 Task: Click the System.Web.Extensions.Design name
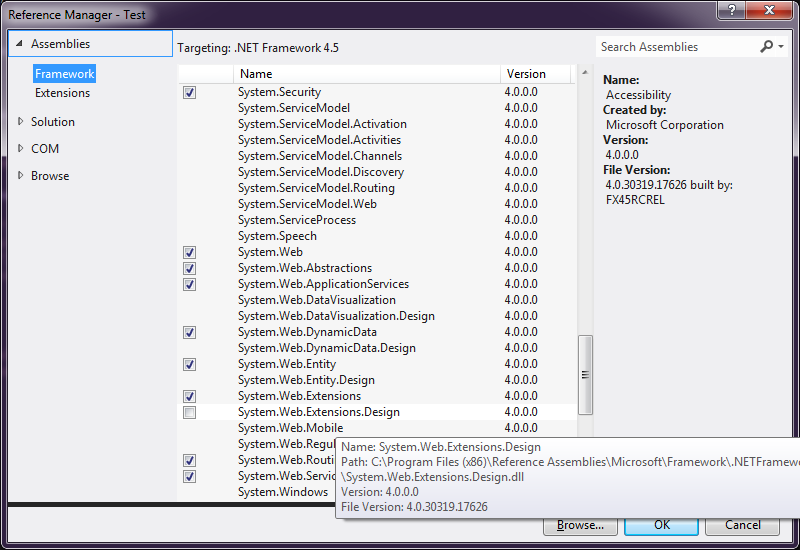pyautogui.click(x=318, y=412)
